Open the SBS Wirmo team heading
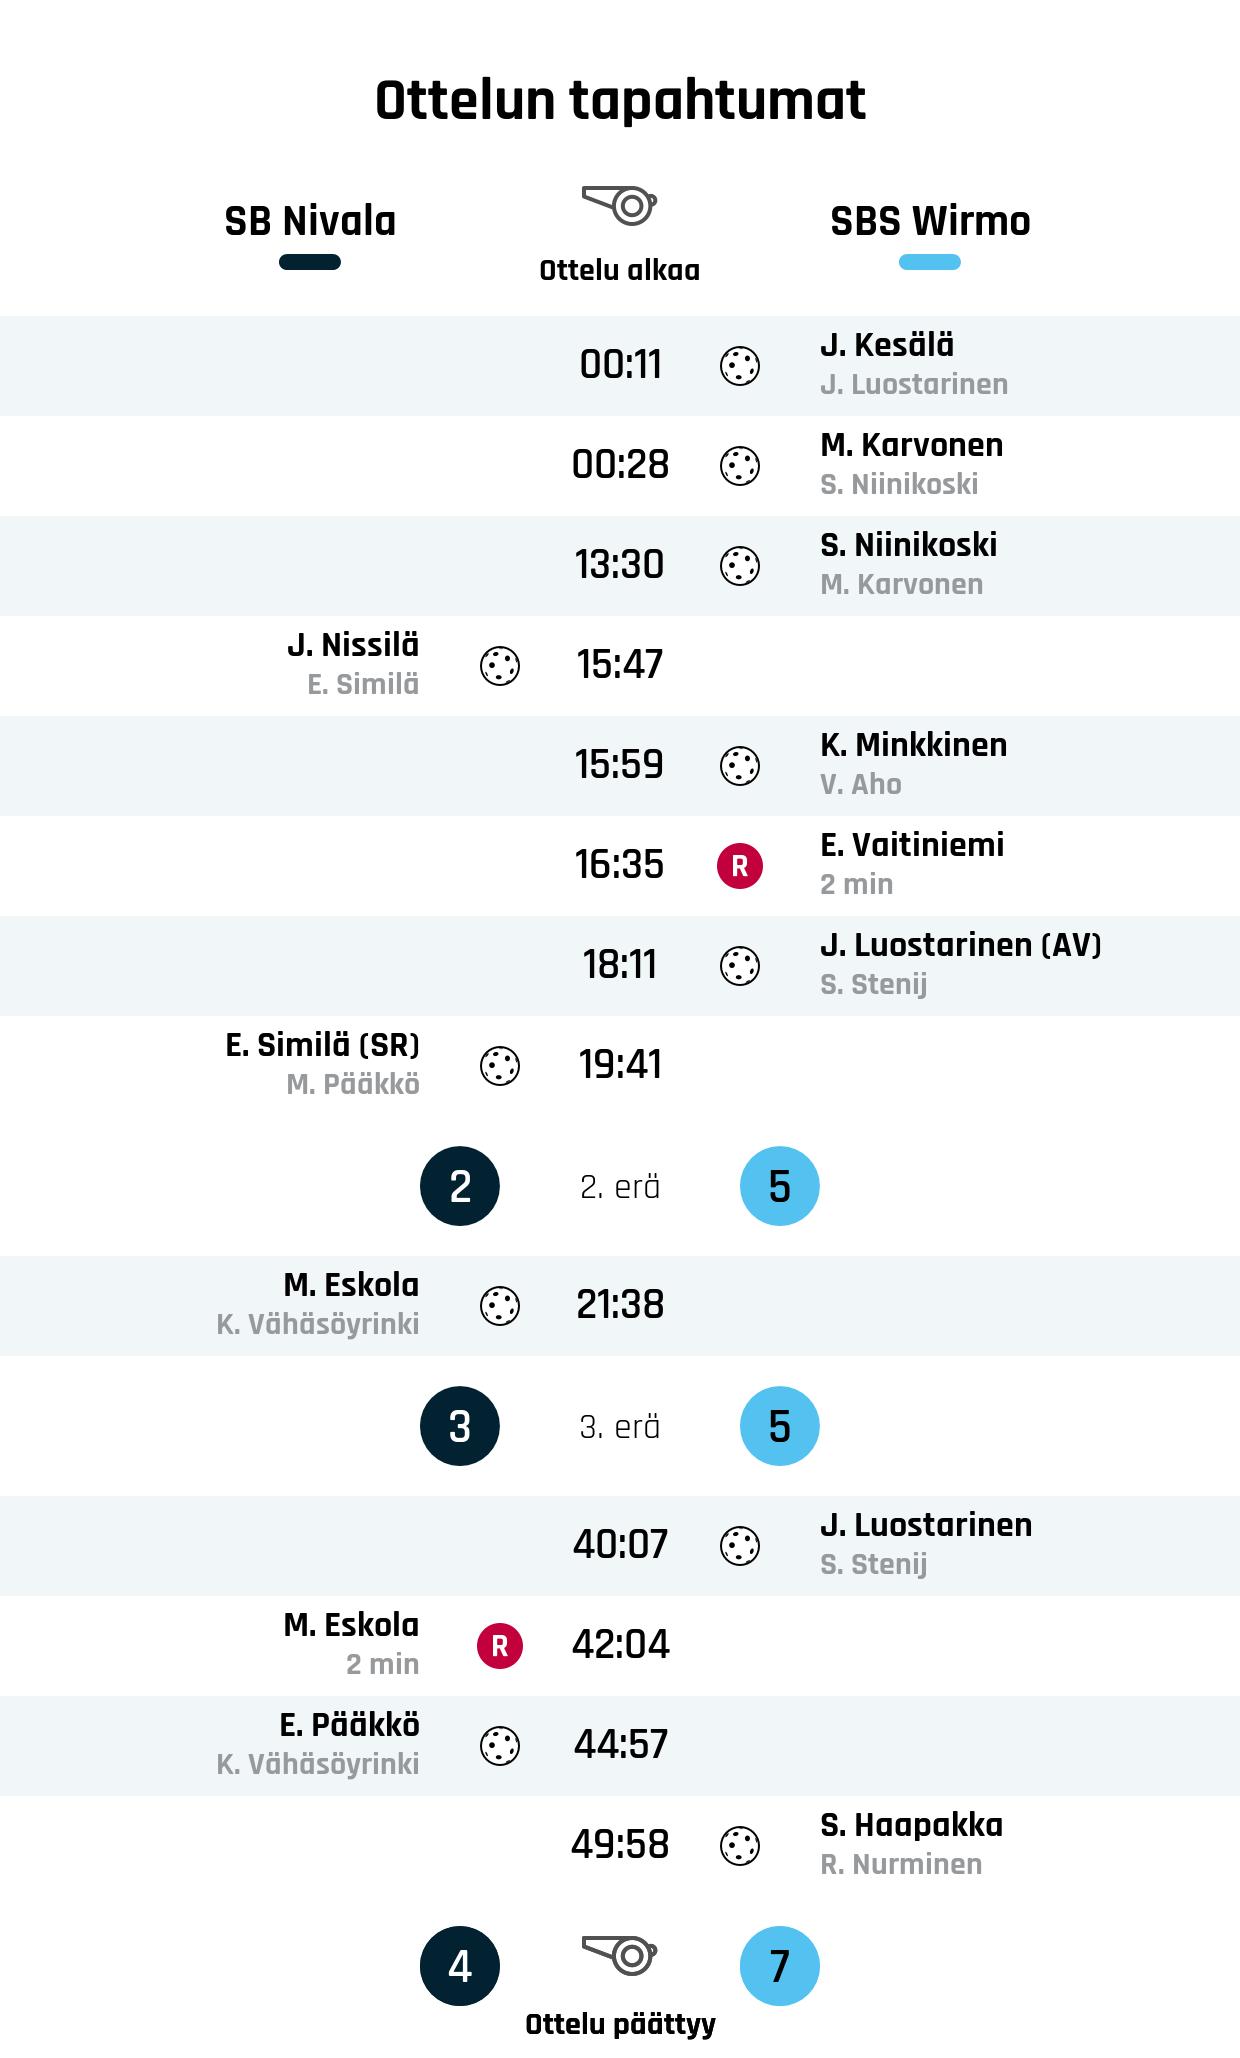 point(930,221)
